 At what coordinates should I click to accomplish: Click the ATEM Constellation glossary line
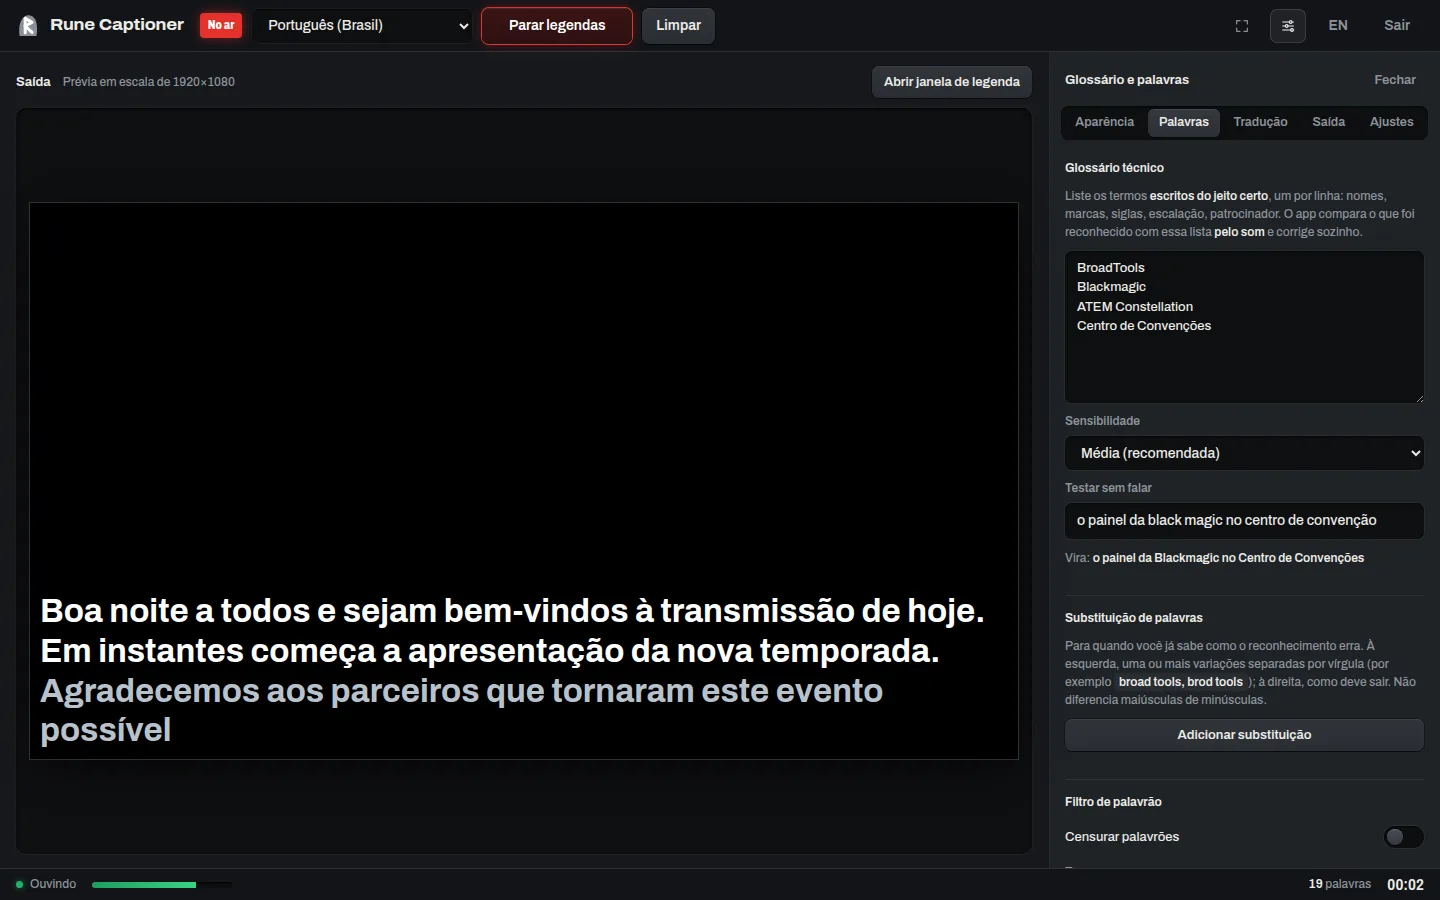pyautogui.click(x=1135, y=307)
